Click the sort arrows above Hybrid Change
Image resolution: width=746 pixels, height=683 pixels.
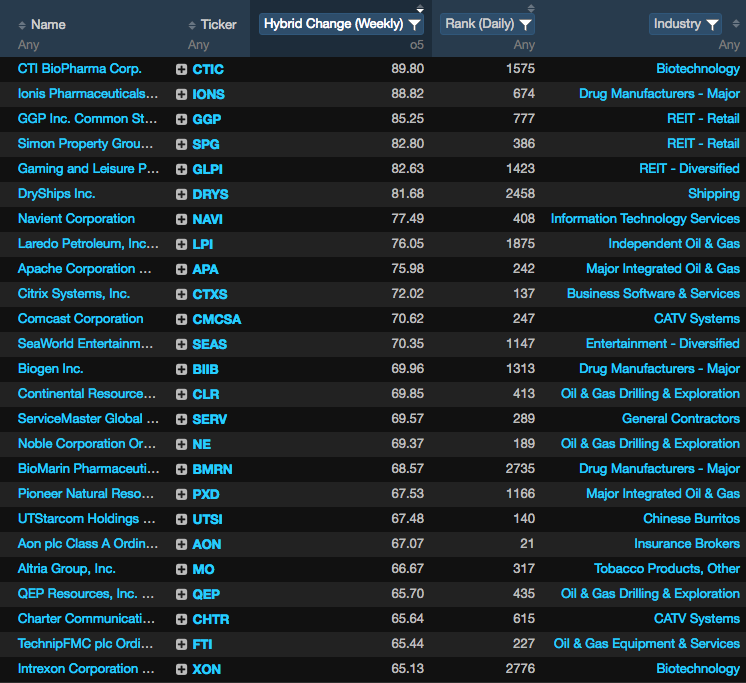pyautogui.click(x=420, y=8)
